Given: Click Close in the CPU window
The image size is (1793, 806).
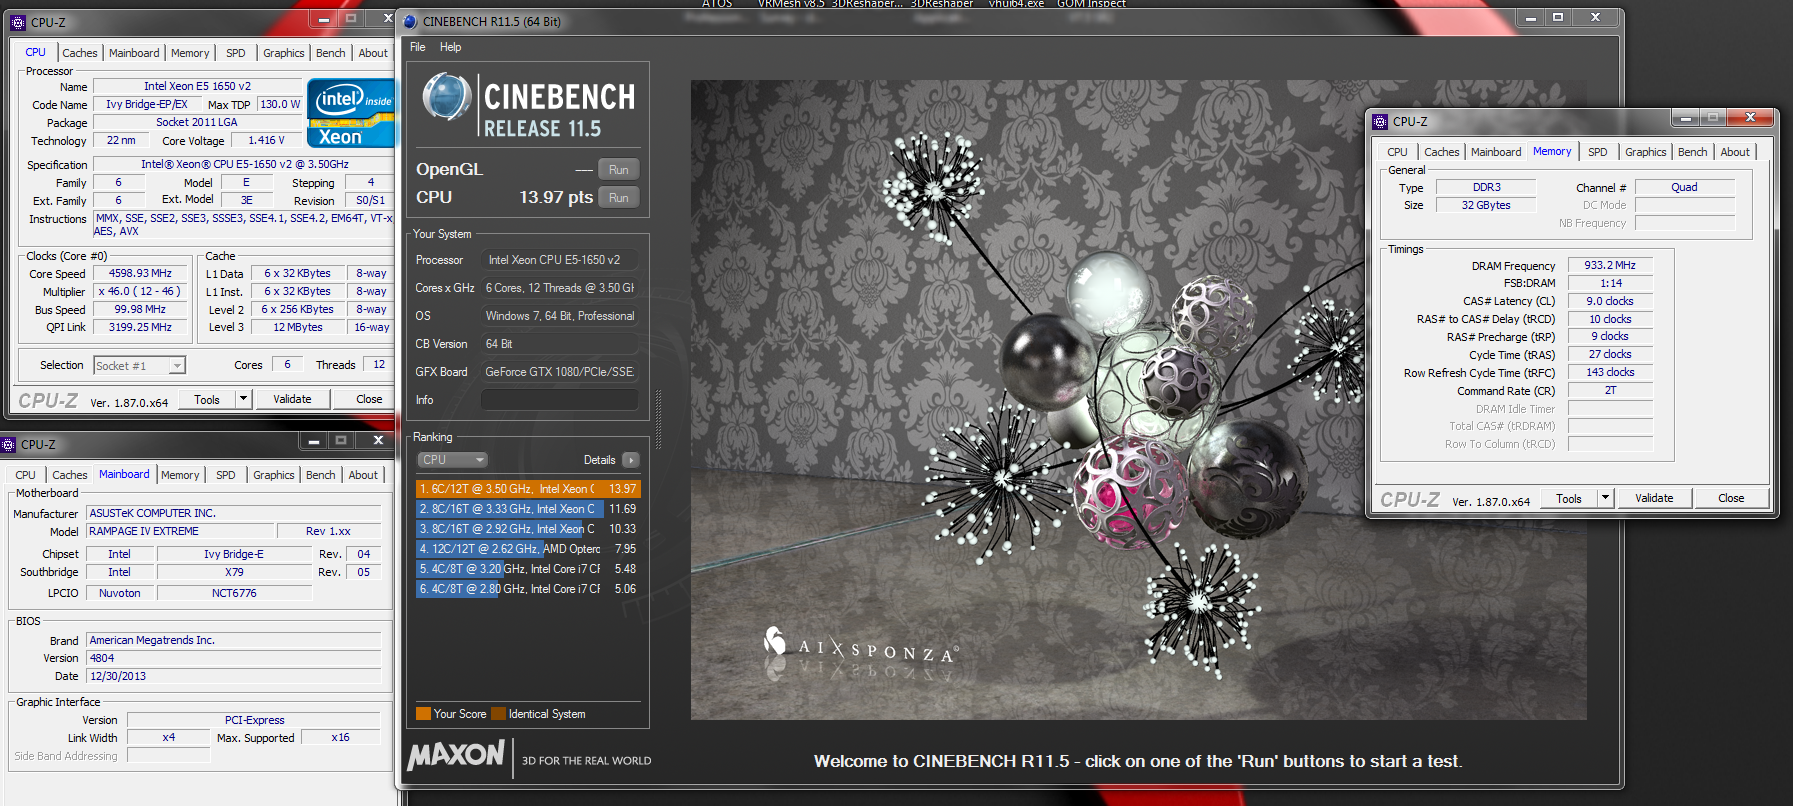Looking at the screenshot, I should coord(369,399).
